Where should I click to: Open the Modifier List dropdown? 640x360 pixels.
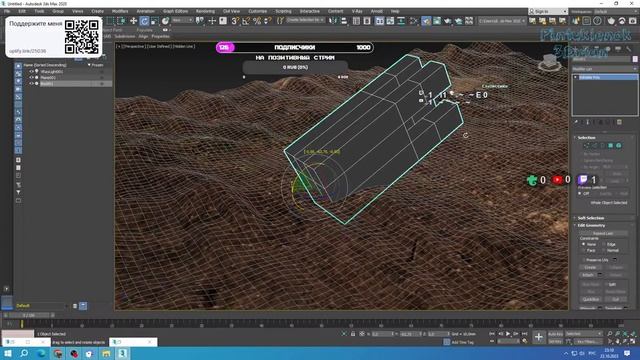point(604,69)
